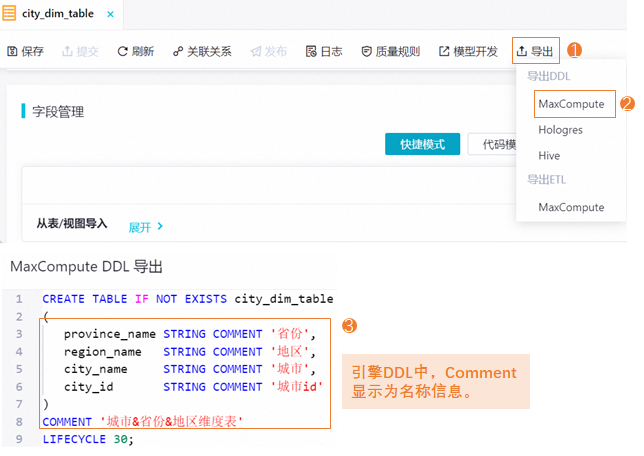Close the city_dim_table tab
Viewport: 644px width, 456px height.
click(110, 14)
